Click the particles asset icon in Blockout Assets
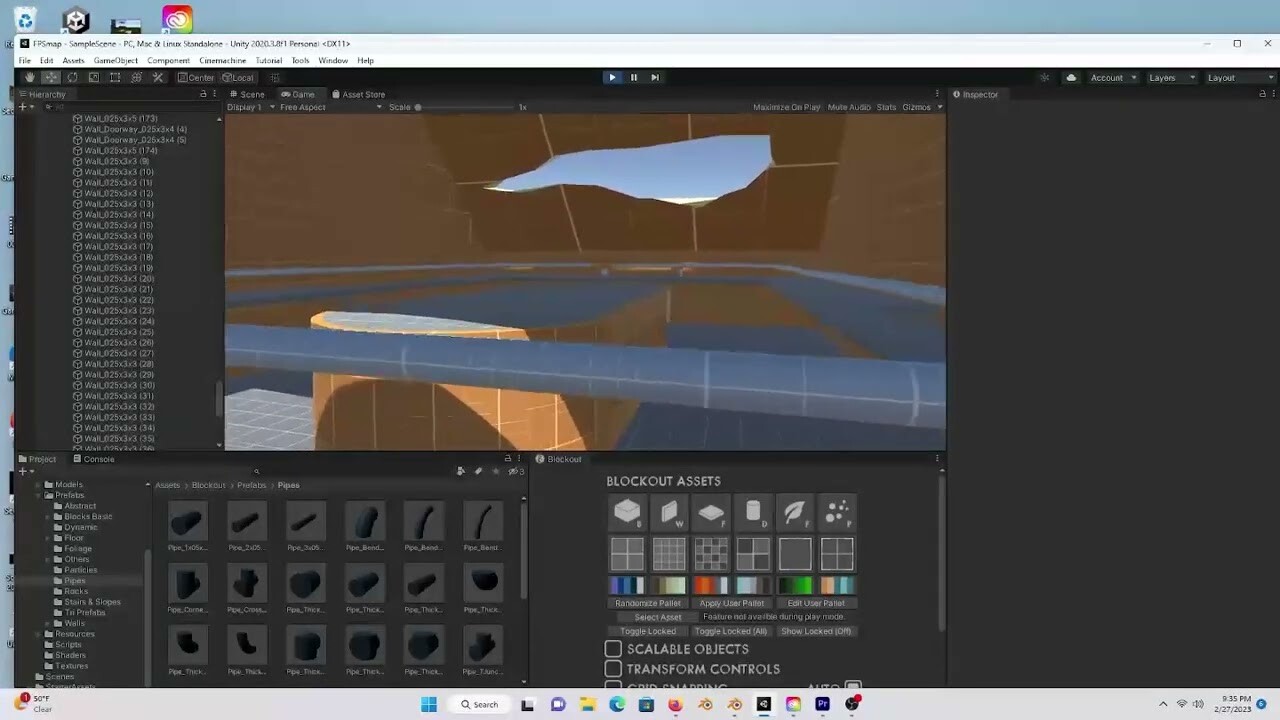The height and width of the screenshot is (720, 1280). [x=837, y=512]
